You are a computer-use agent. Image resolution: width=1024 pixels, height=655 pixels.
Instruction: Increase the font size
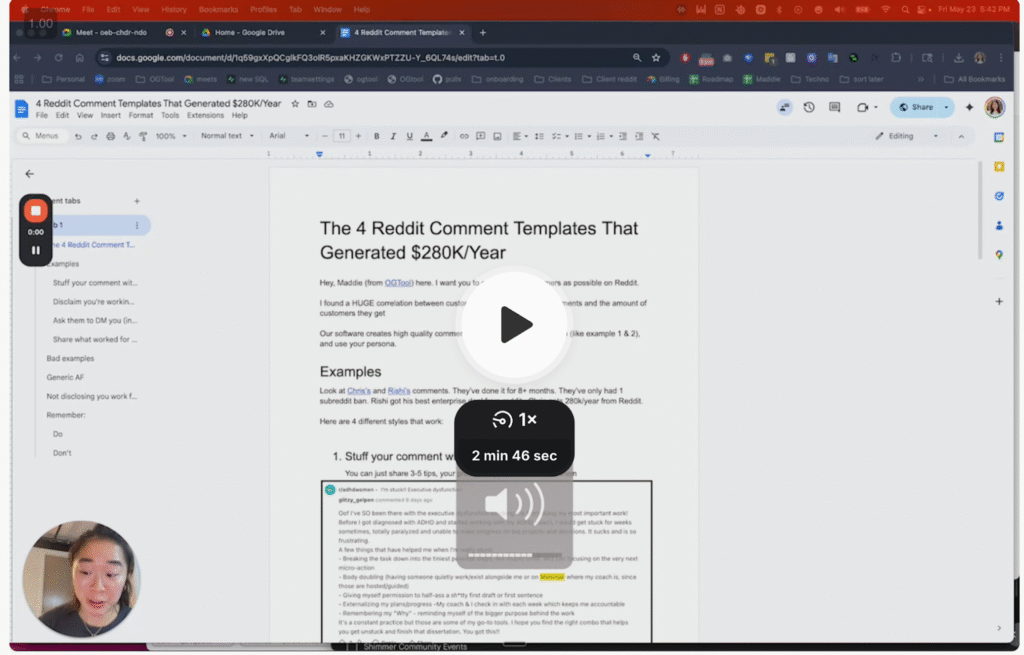tap(358, 136)
